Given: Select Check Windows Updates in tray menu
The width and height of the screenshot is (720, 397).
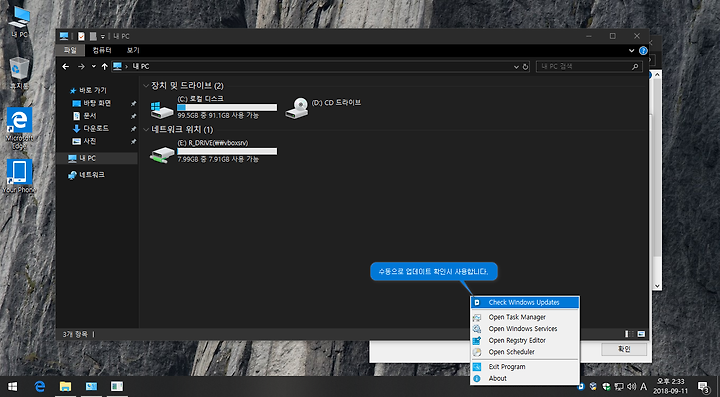Looking at the screenshot, I should point(525,302).
